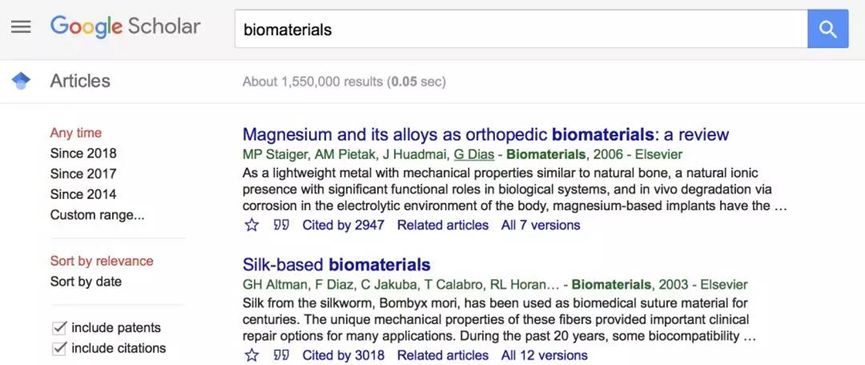This screenshot has height=365, width=865.
Task: Open Silk-based biomaterials article title
Action: coord(336,264)
